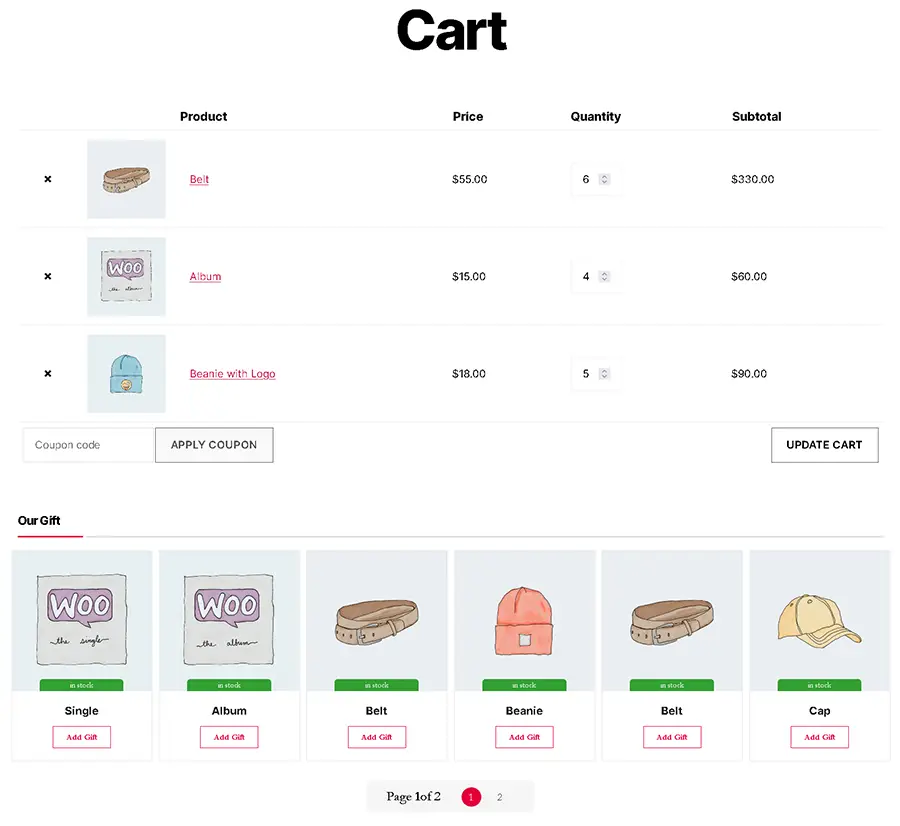Click the Cap gift thumbnail image
The width and height of the screenshot is (900, 826).
point(819,620)
